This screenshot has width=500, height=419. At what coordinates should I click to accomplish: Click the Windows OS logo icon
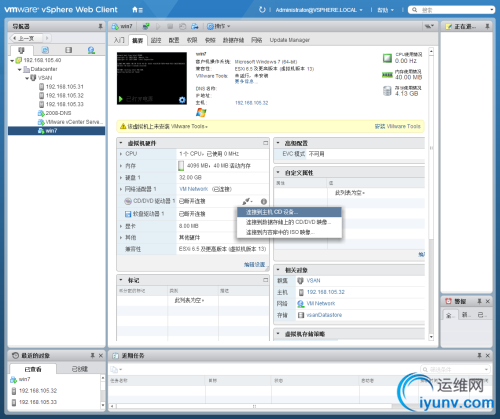(201, 112)
